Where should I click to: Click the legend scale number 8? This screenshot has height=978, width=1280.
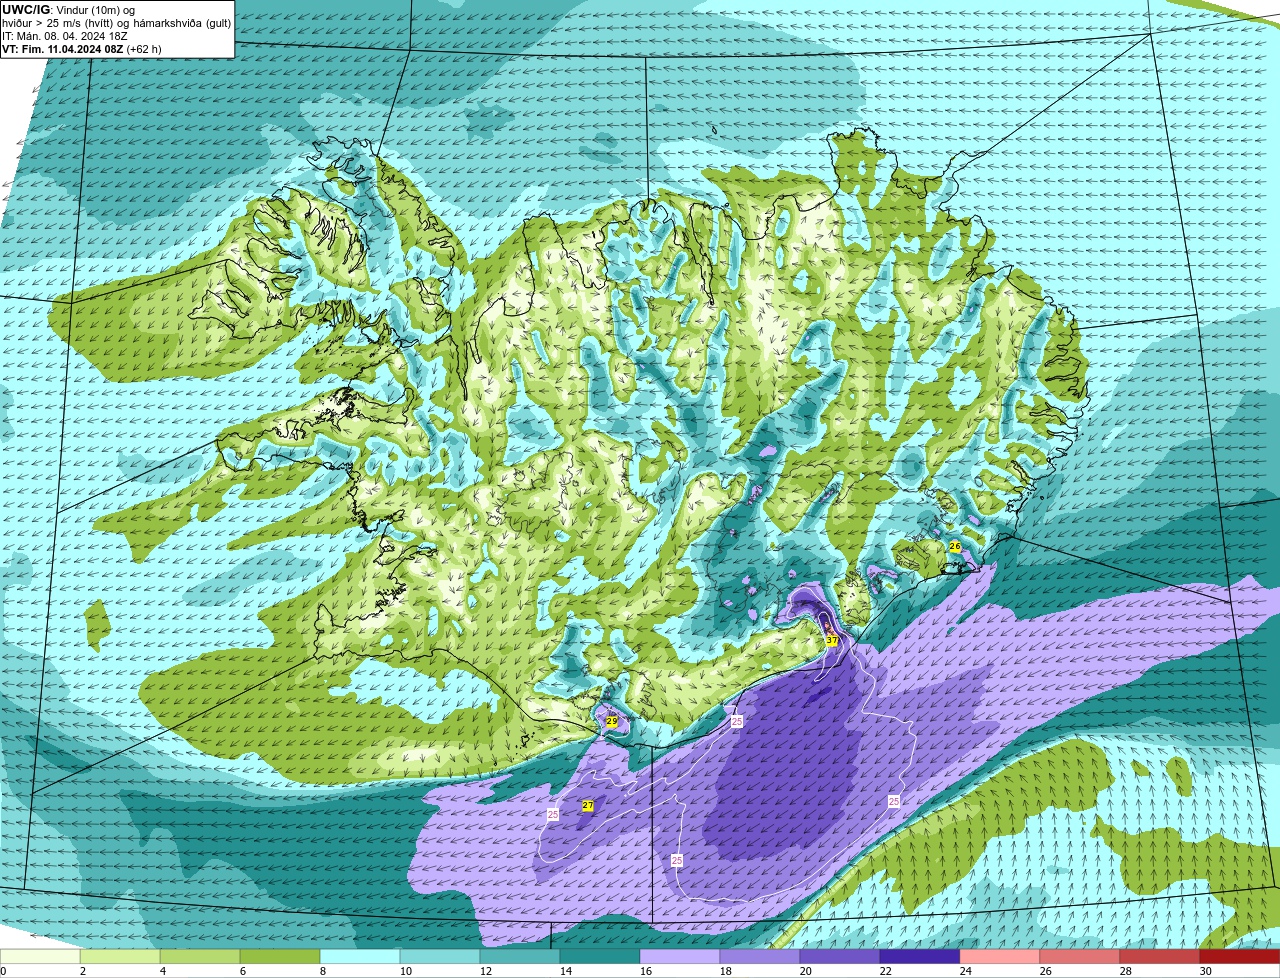coord(323,971)
